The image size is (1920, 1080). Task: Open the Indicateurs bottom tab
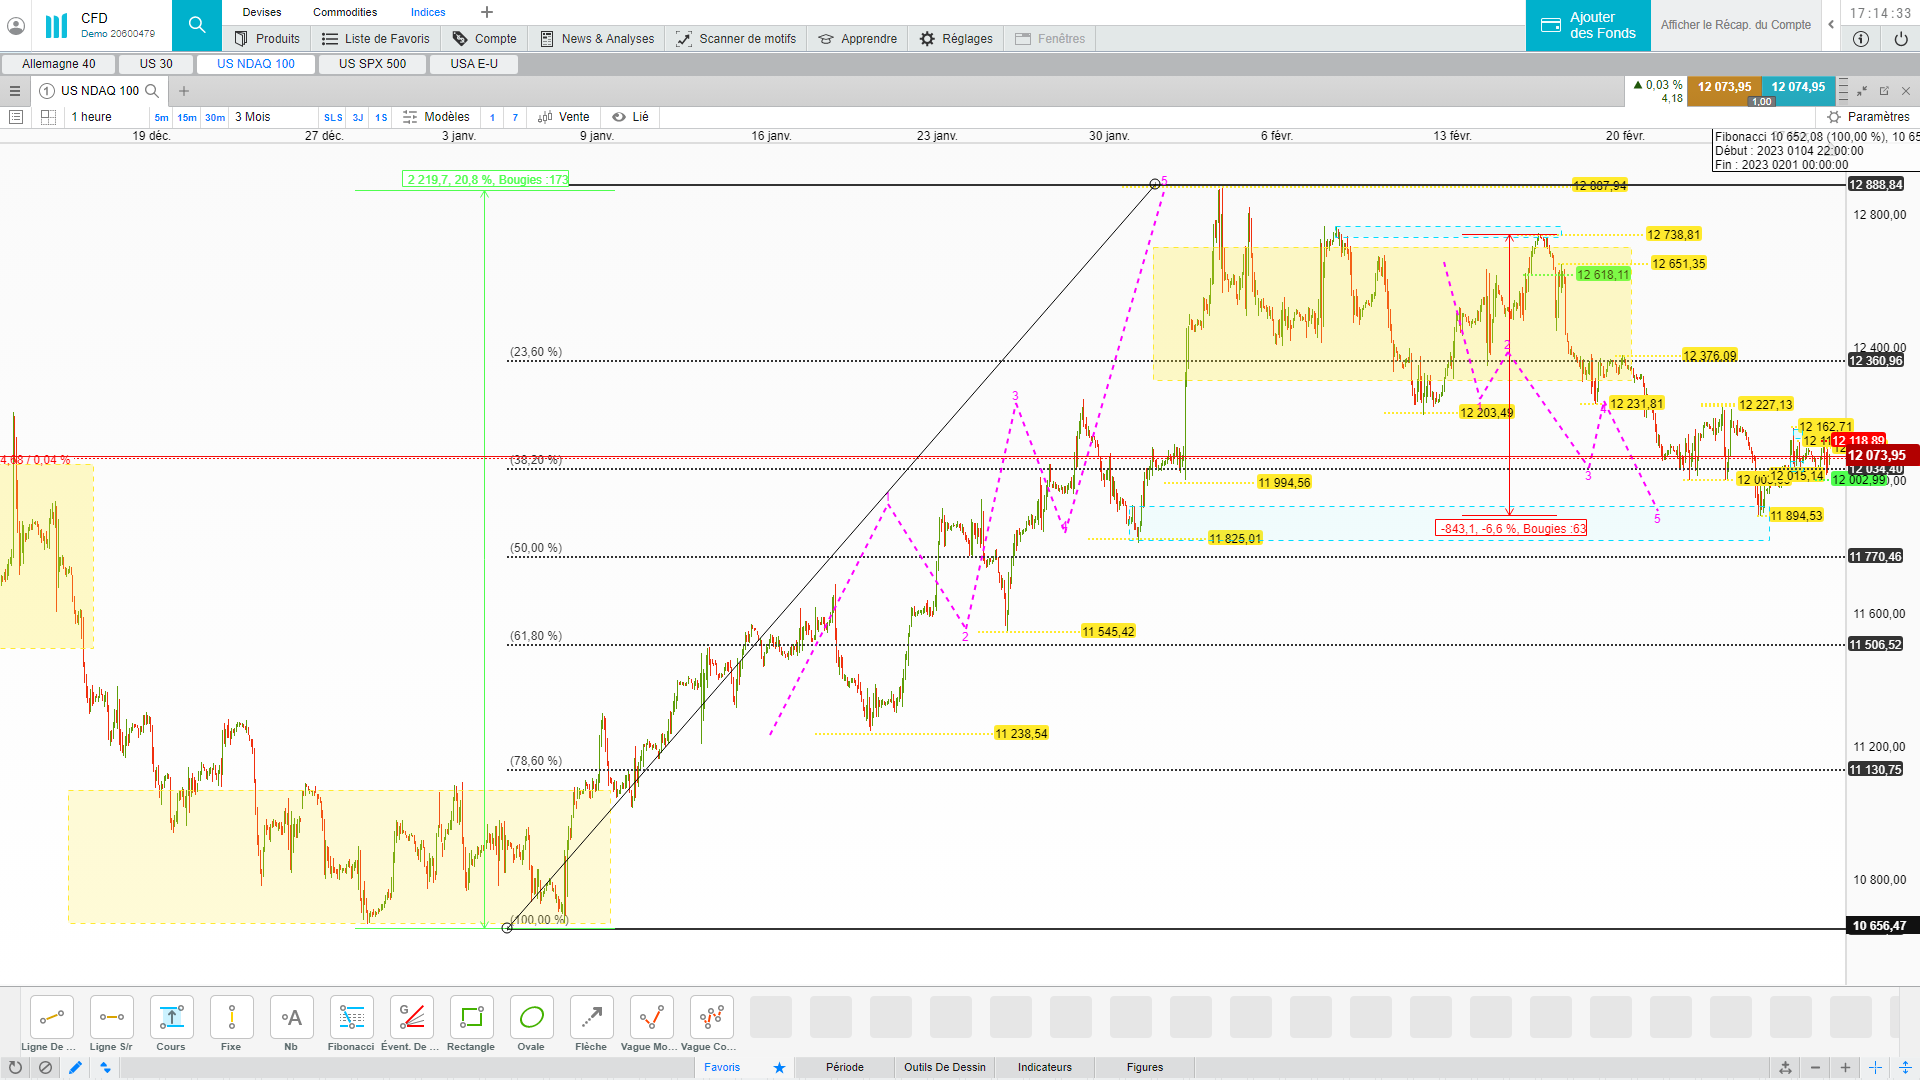pyautogui.click(x=1044, y=1067)
